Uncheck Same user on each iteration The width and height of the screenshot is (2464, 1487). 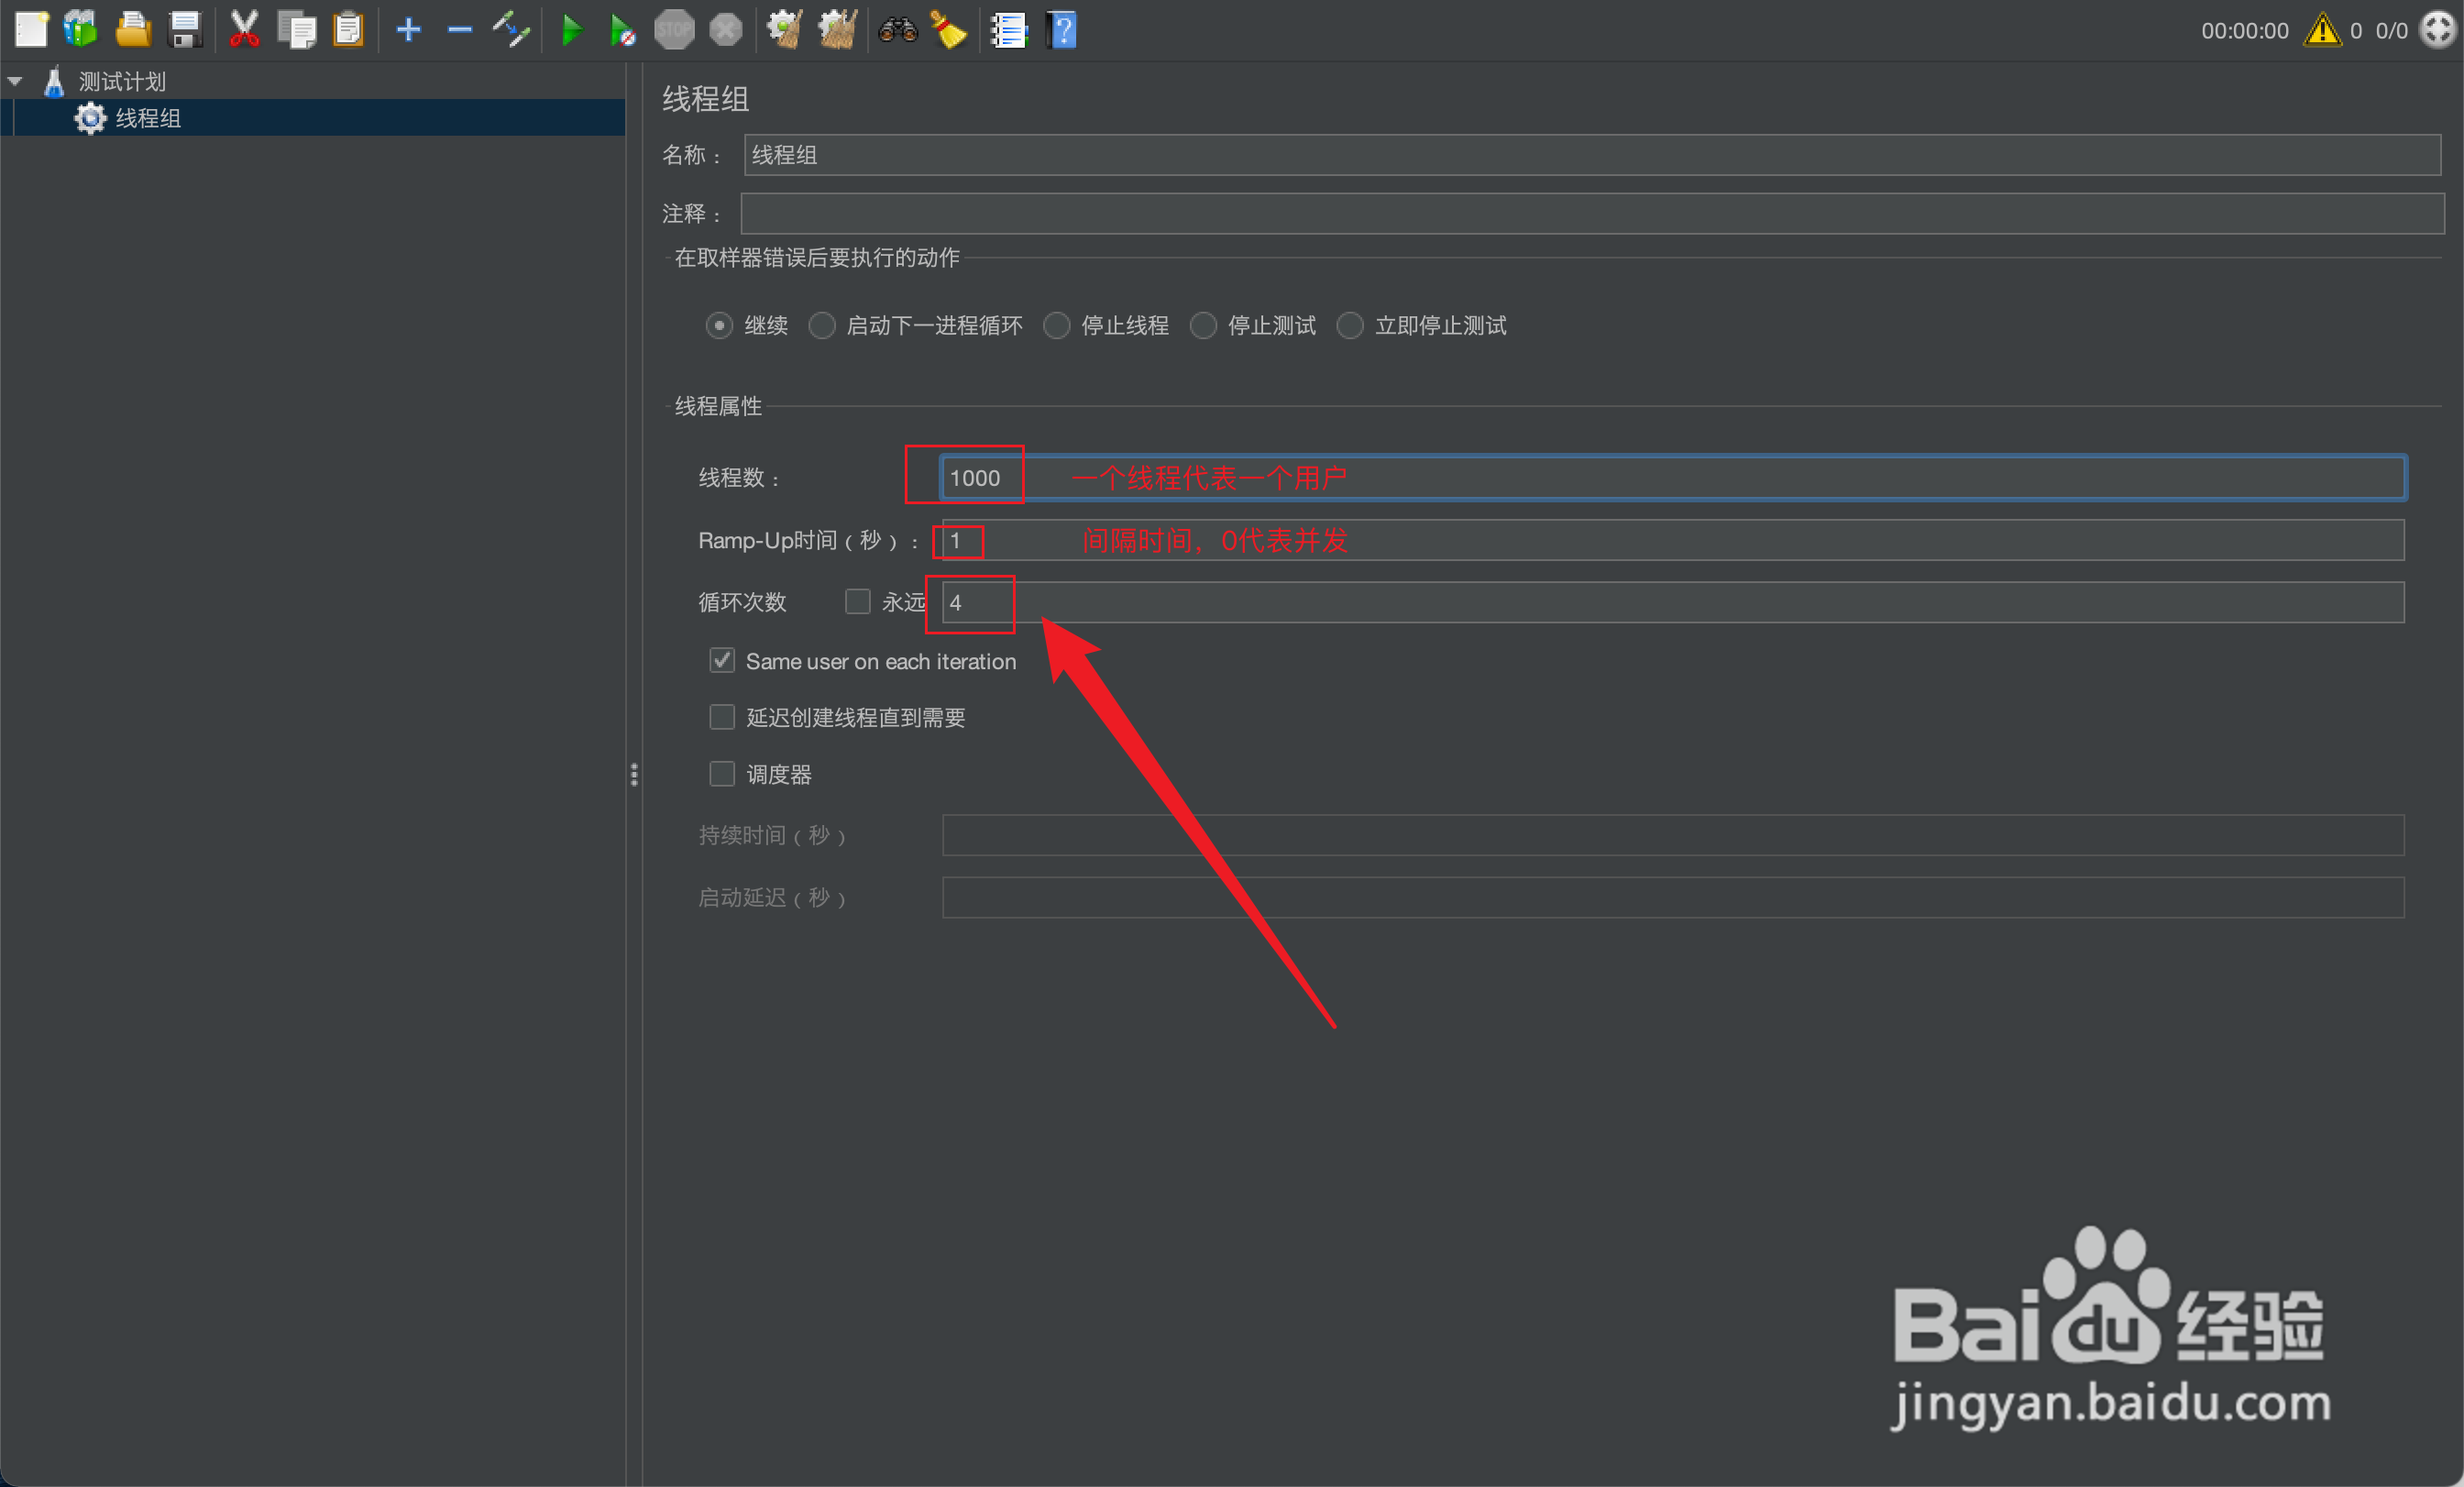[722, 660]
